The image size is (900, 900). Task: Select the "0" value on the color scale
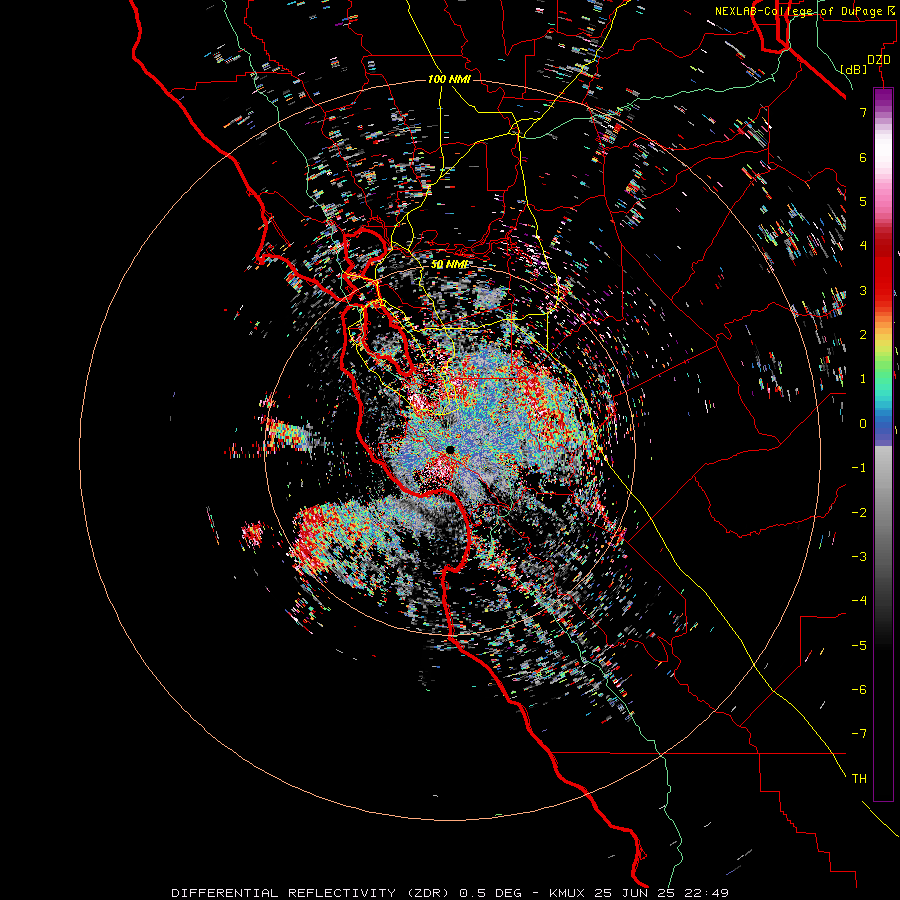(x=863, y=424)
